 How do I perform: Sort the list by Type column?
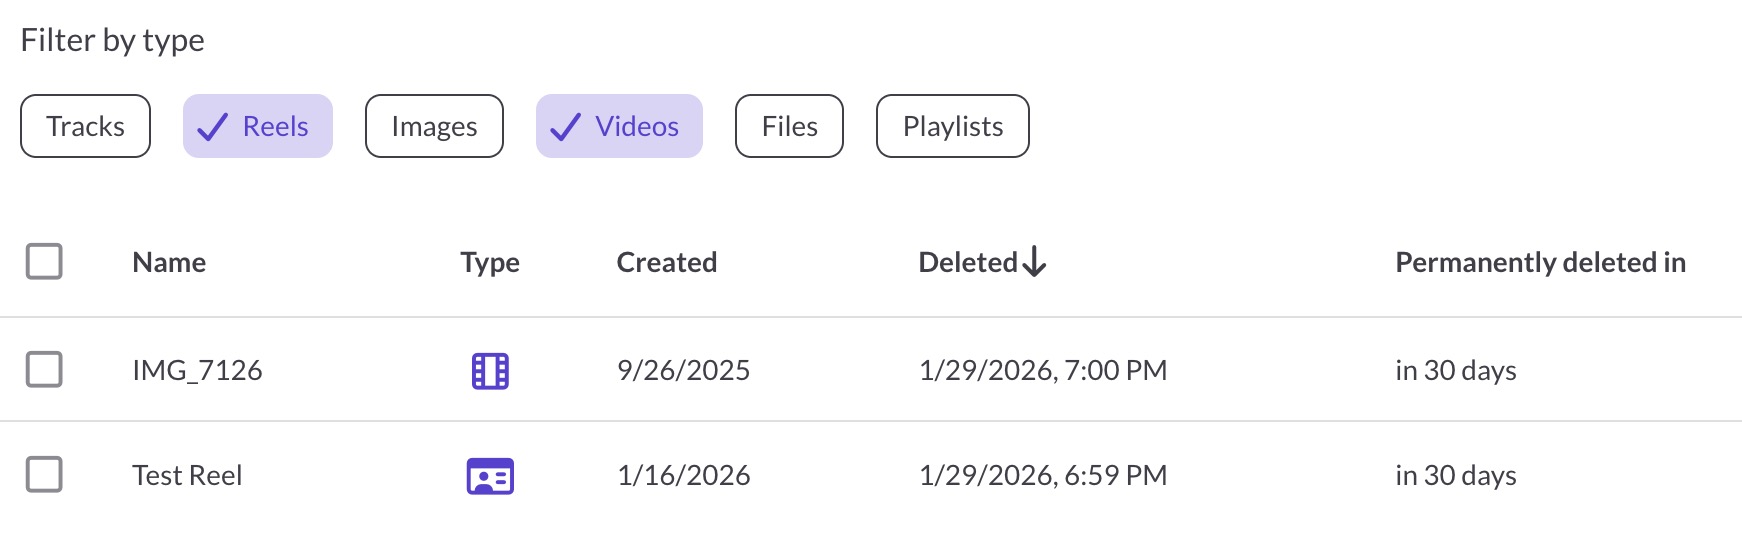pyautogui.click(x=490, y=262)
